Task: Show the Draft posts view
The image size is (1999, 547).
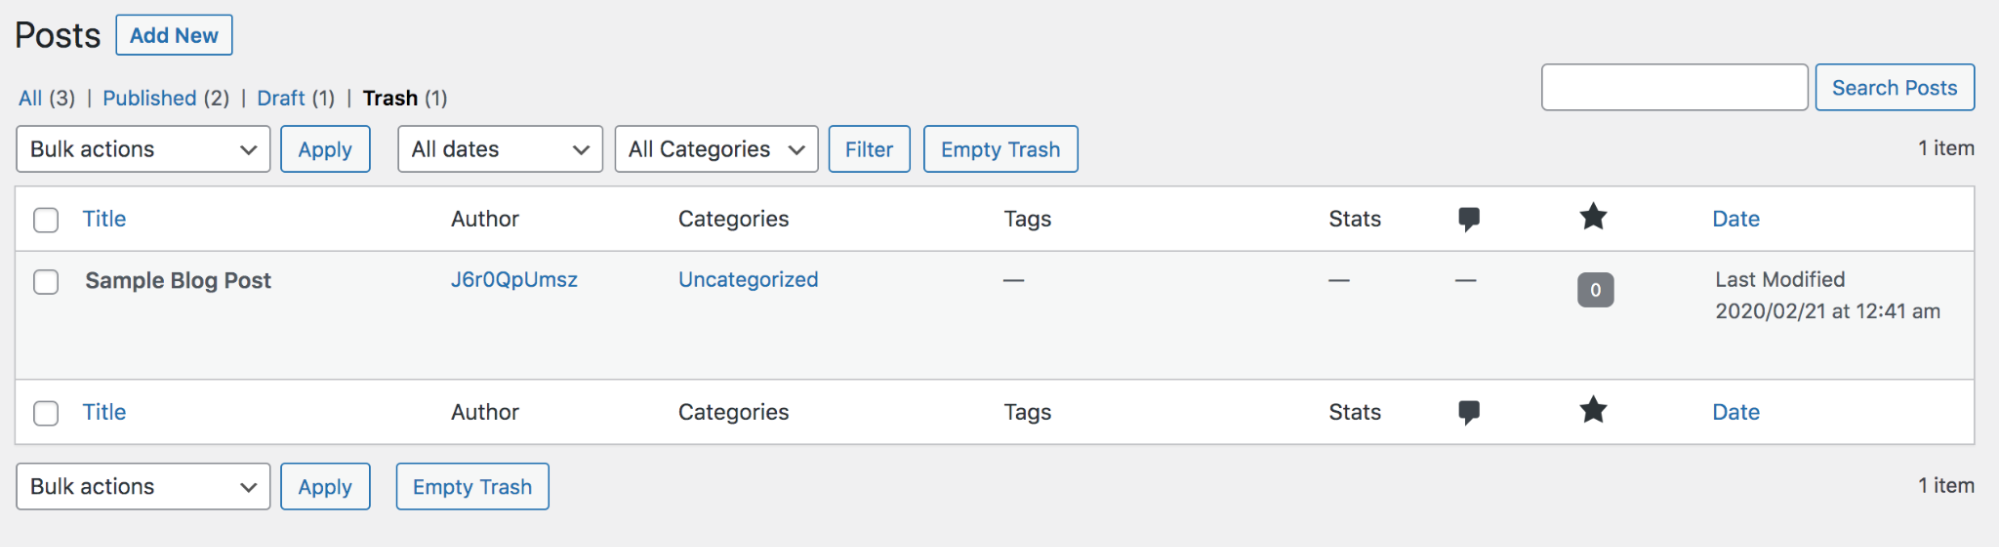Action: 281,98
